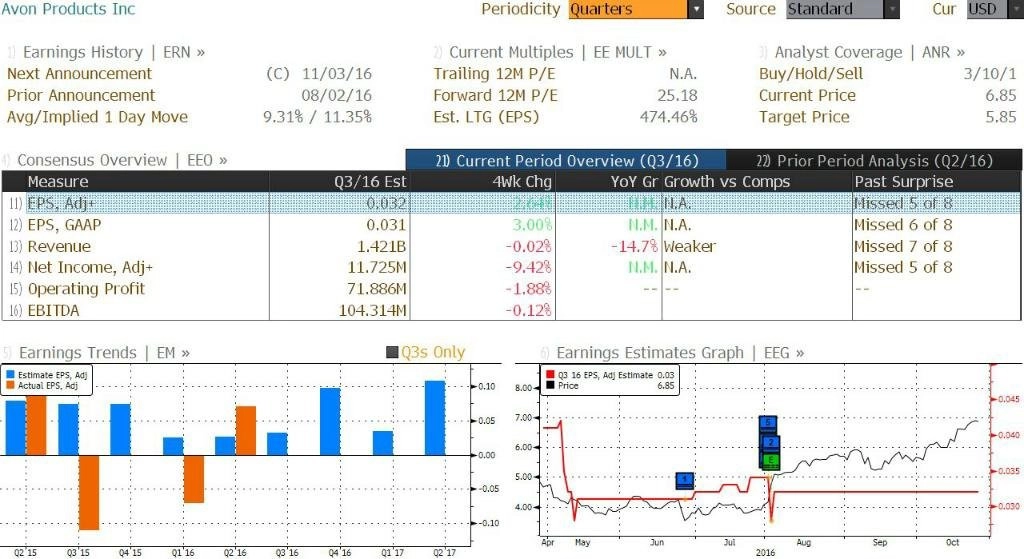The width and height of the screenshot is (1024, 559).
Task: Select the Quarters periodicity field
Action: [628, 9]
